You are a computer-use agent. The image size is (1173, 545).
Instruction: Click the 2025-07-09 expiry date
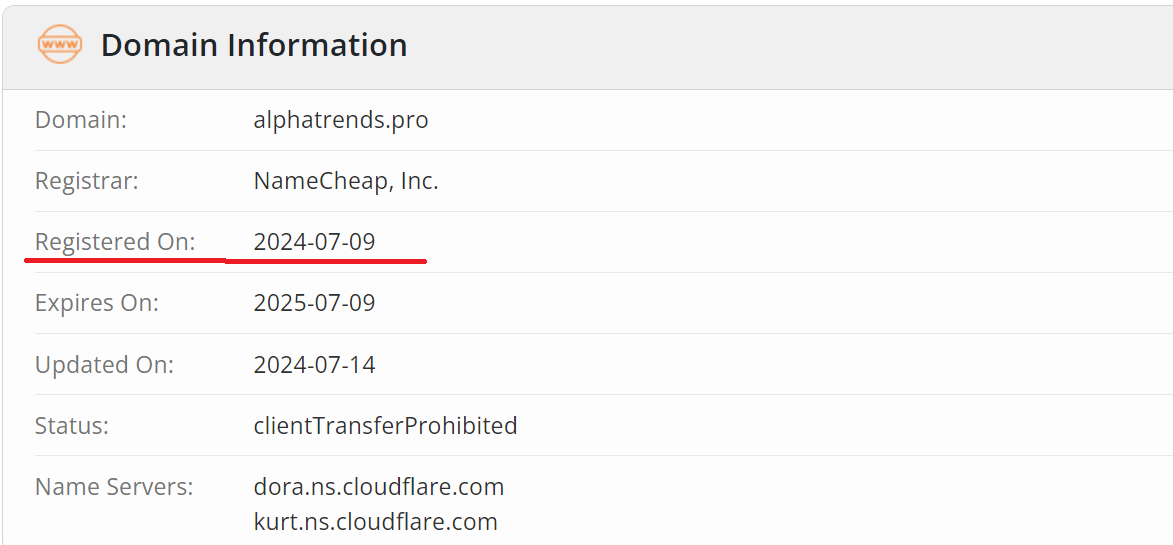314,303
